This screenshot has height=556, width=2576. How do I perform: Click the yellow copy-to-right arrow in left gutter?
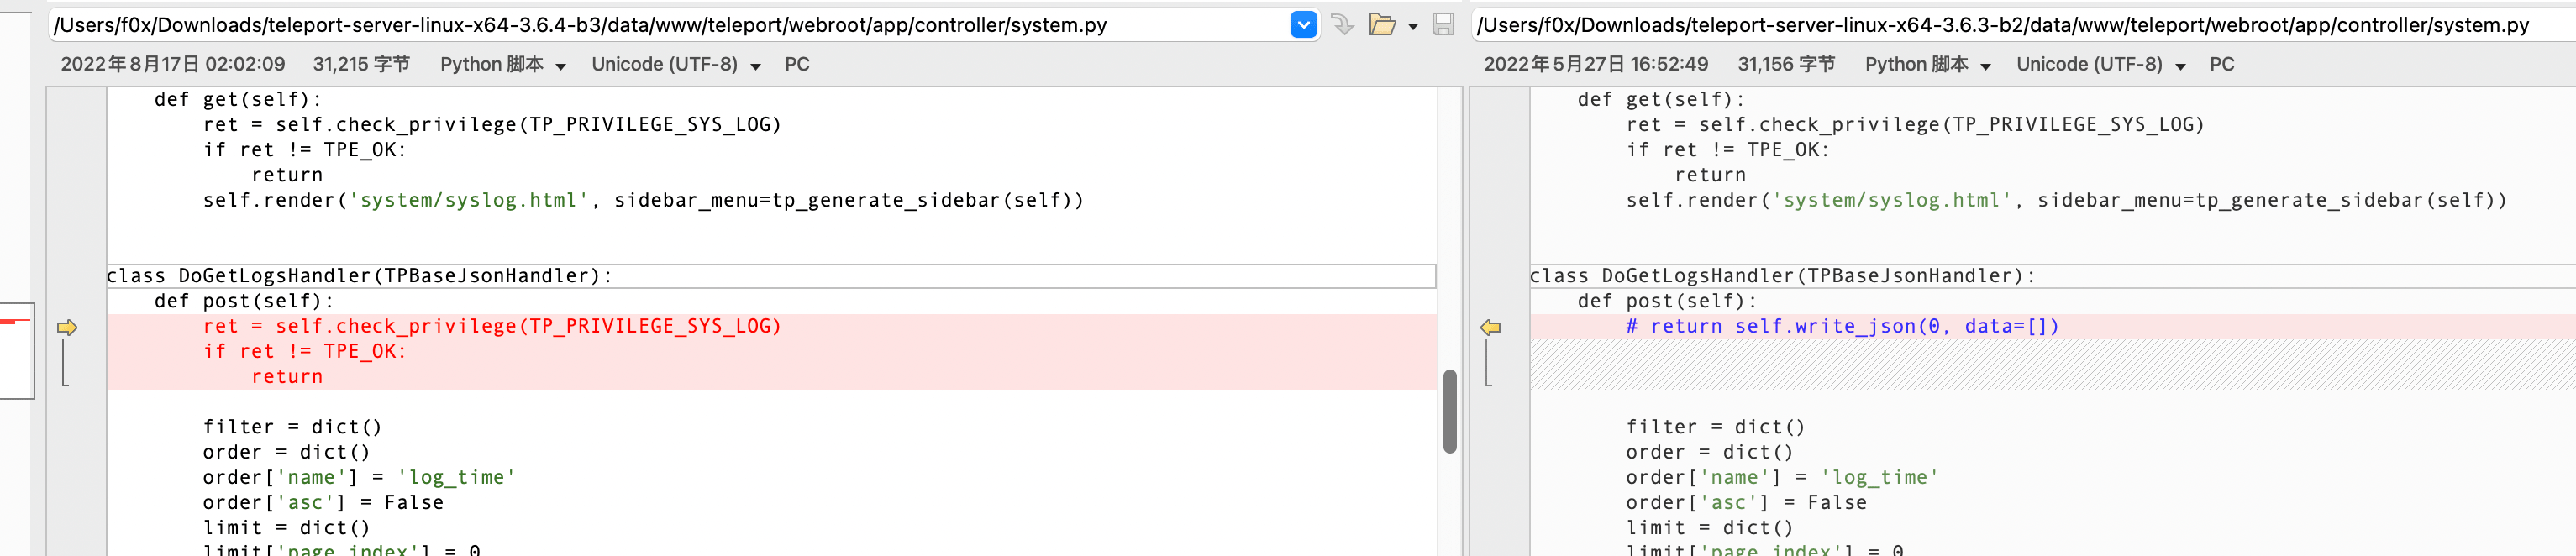point(67,327)
